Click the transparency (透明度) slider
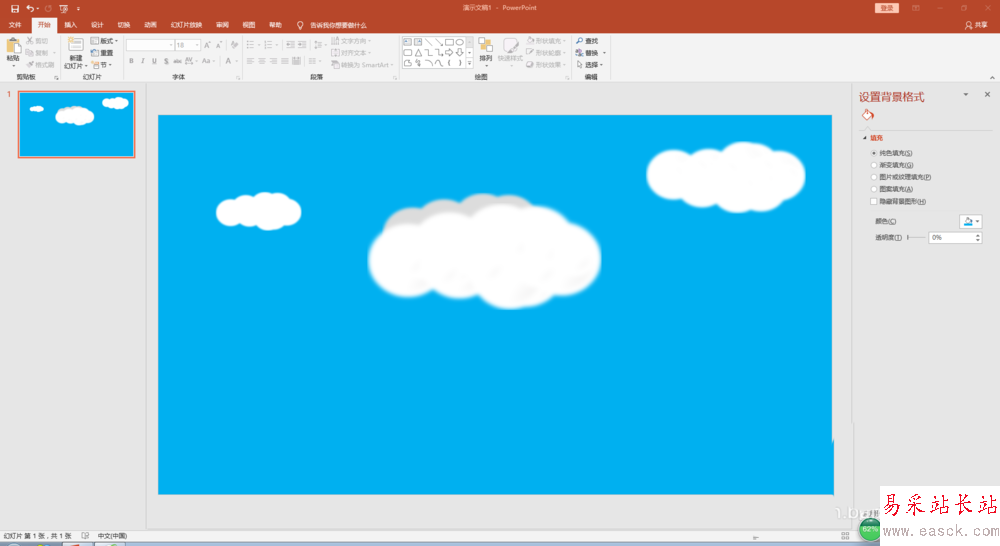Image resolution: width=1000 pixels, height=546 pixels. (x=916, y=237)
